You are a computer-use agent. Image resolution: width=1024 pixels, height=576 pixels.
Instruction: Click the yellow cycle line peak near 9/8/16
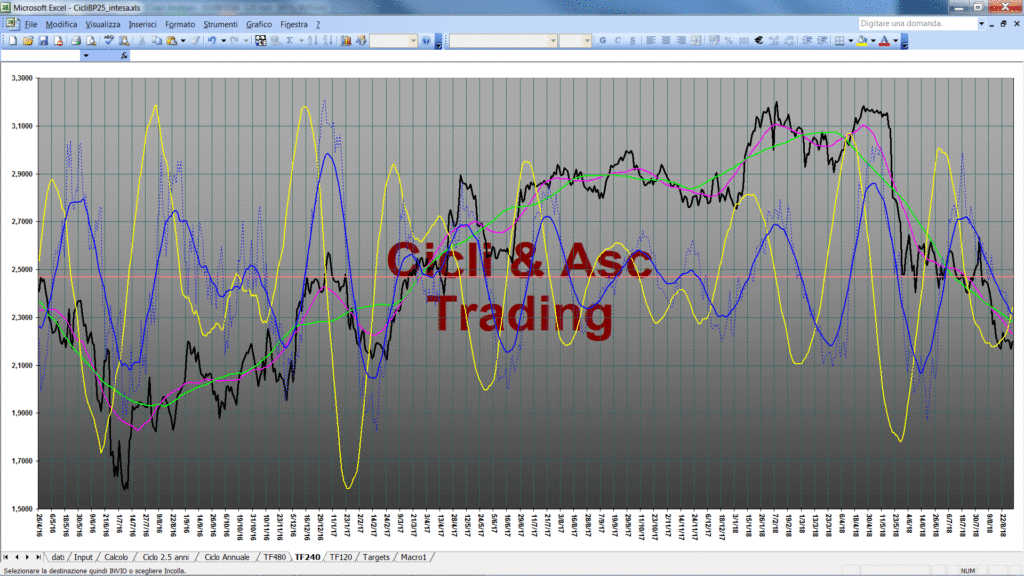click(155, 106)
